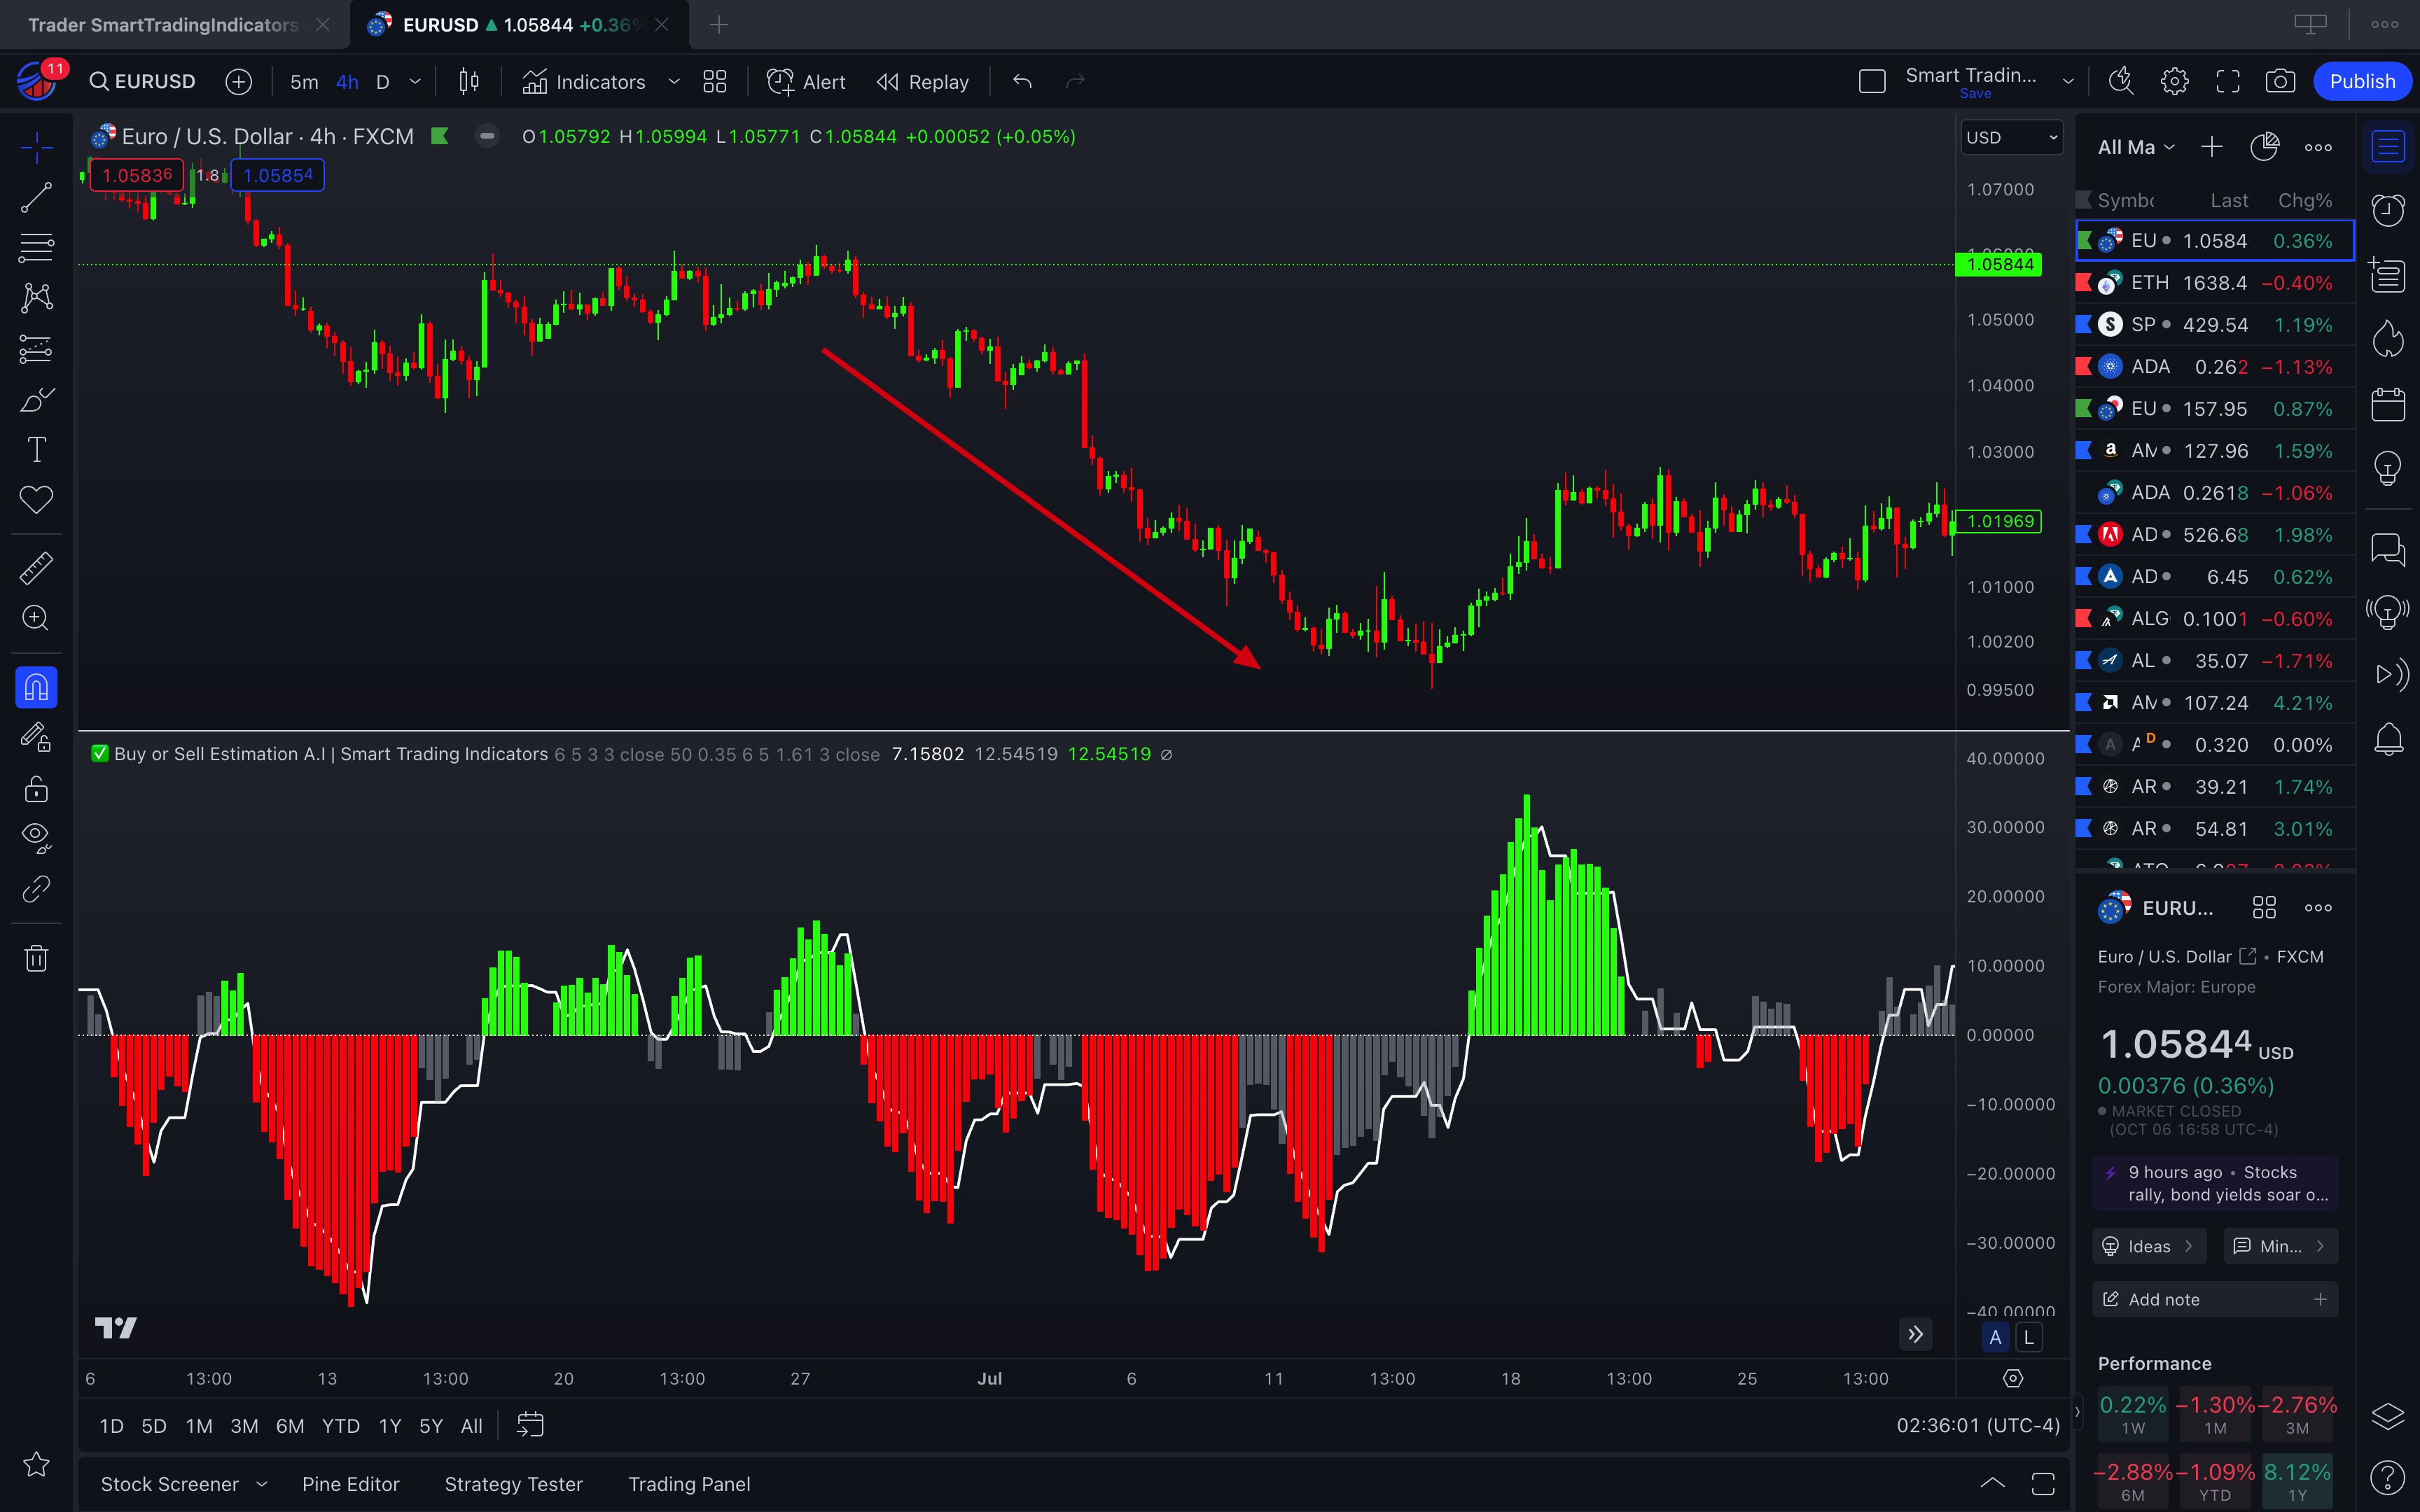Open the Alerts panel in the right sidebar
The image size is (2420, 1512).
click(x=2388, y=210)
